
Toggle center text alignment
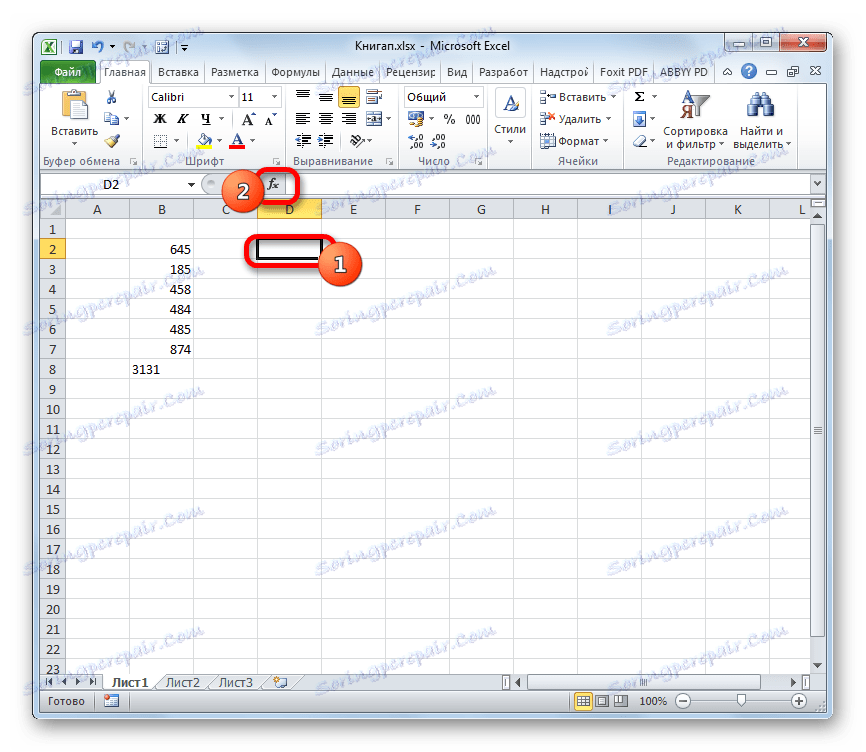click(326, 119)
